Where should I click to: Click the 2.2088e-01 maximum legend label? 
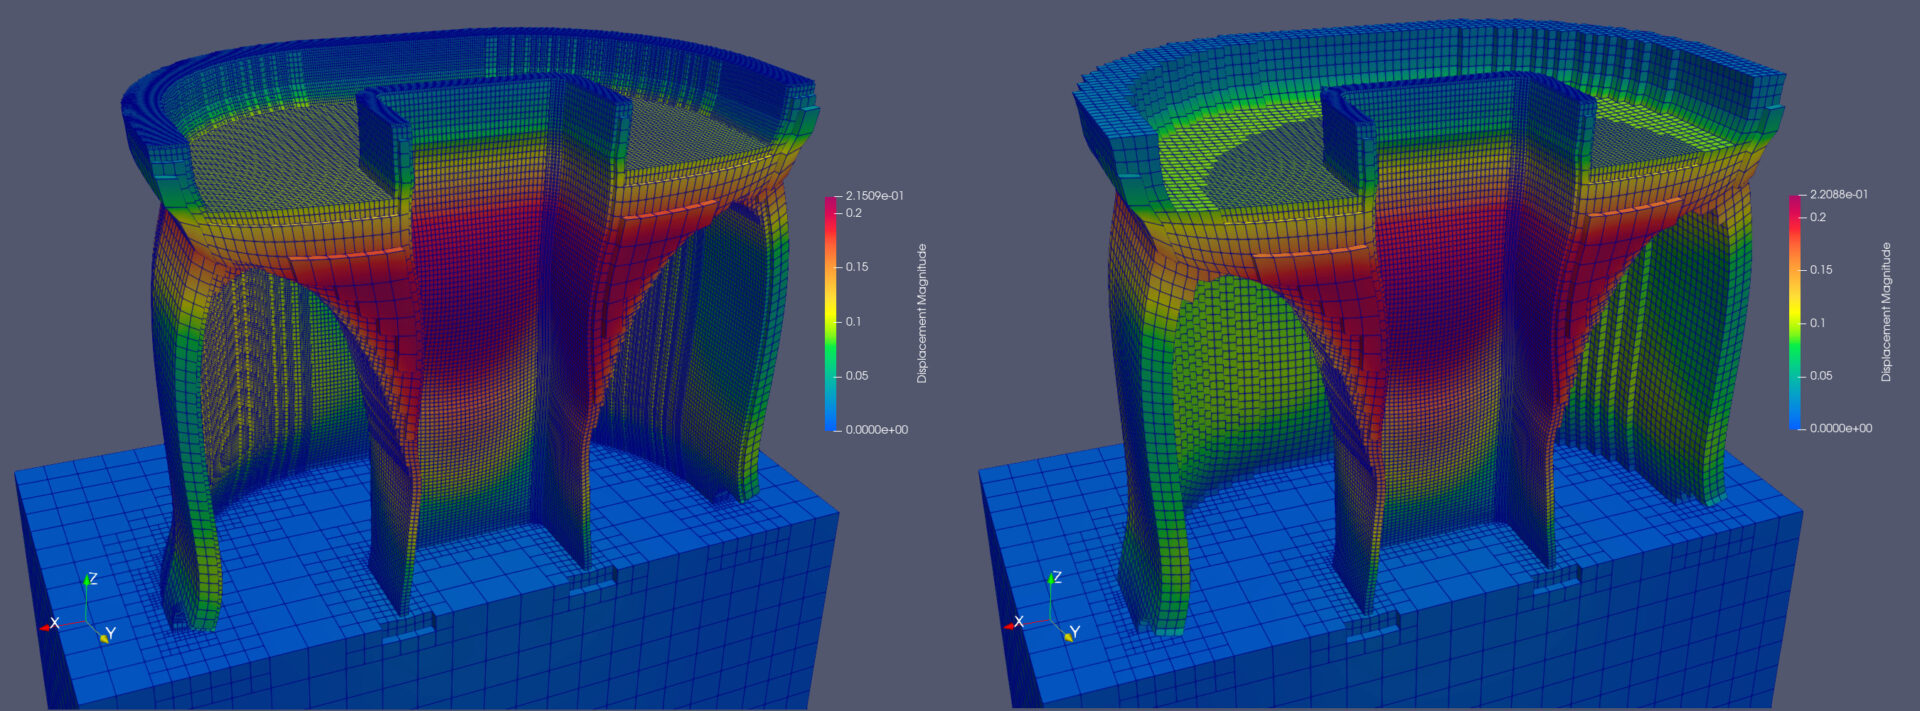(x=1838, y=194)
